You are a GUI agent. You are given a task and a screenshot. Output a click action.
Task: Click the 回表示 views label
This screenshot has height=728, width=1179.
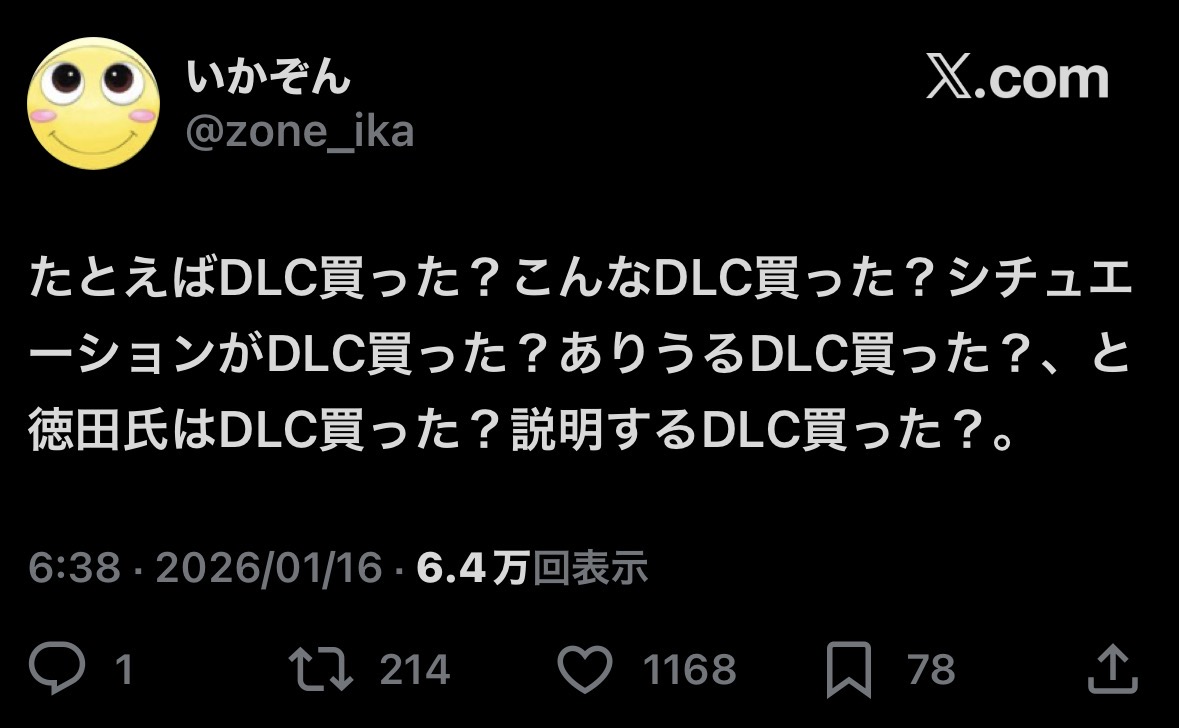coord(590,567)
